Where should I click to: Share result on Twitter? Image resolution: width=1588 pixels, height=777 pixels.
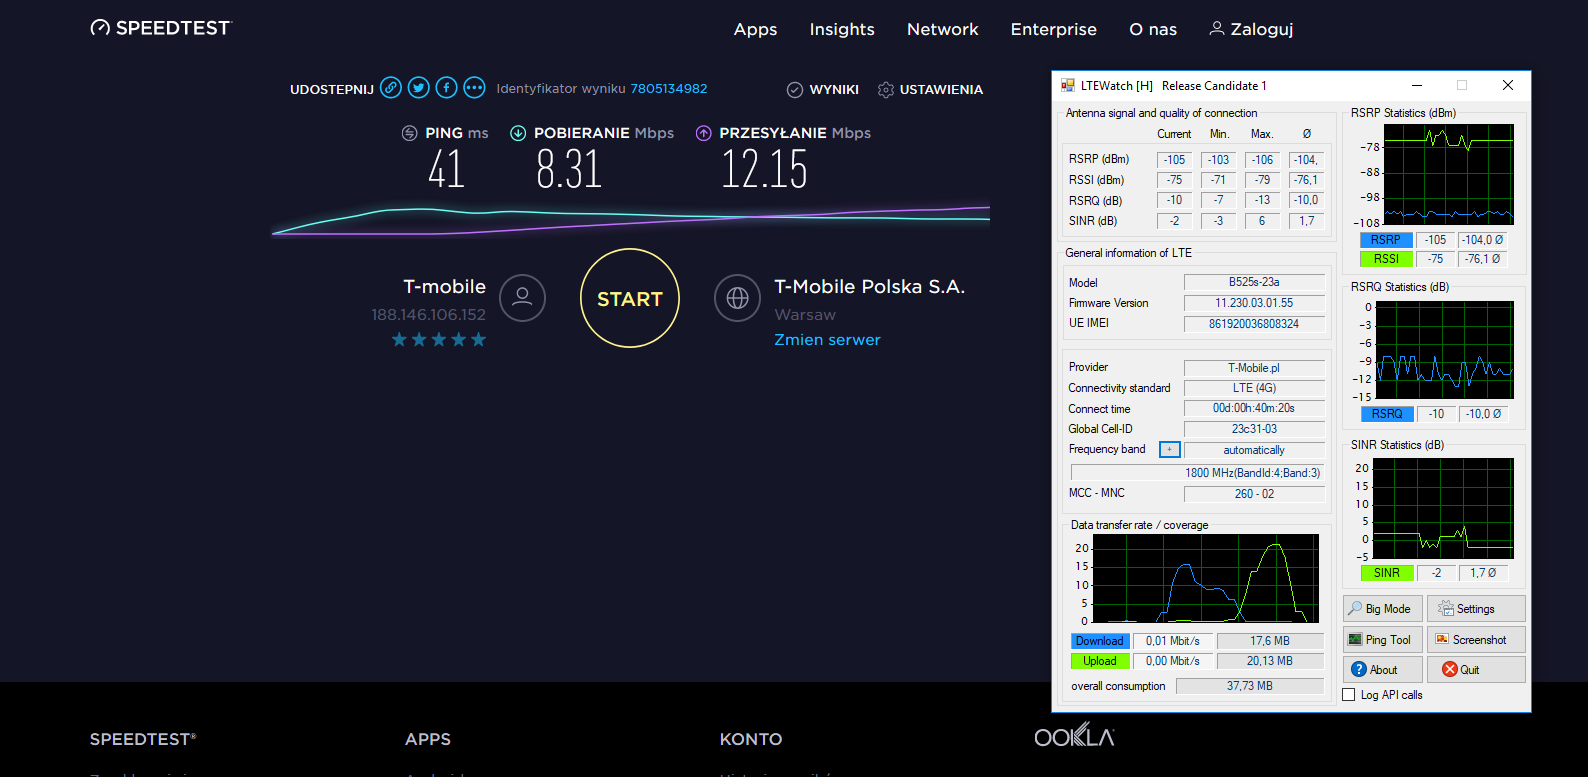point(419,88)
